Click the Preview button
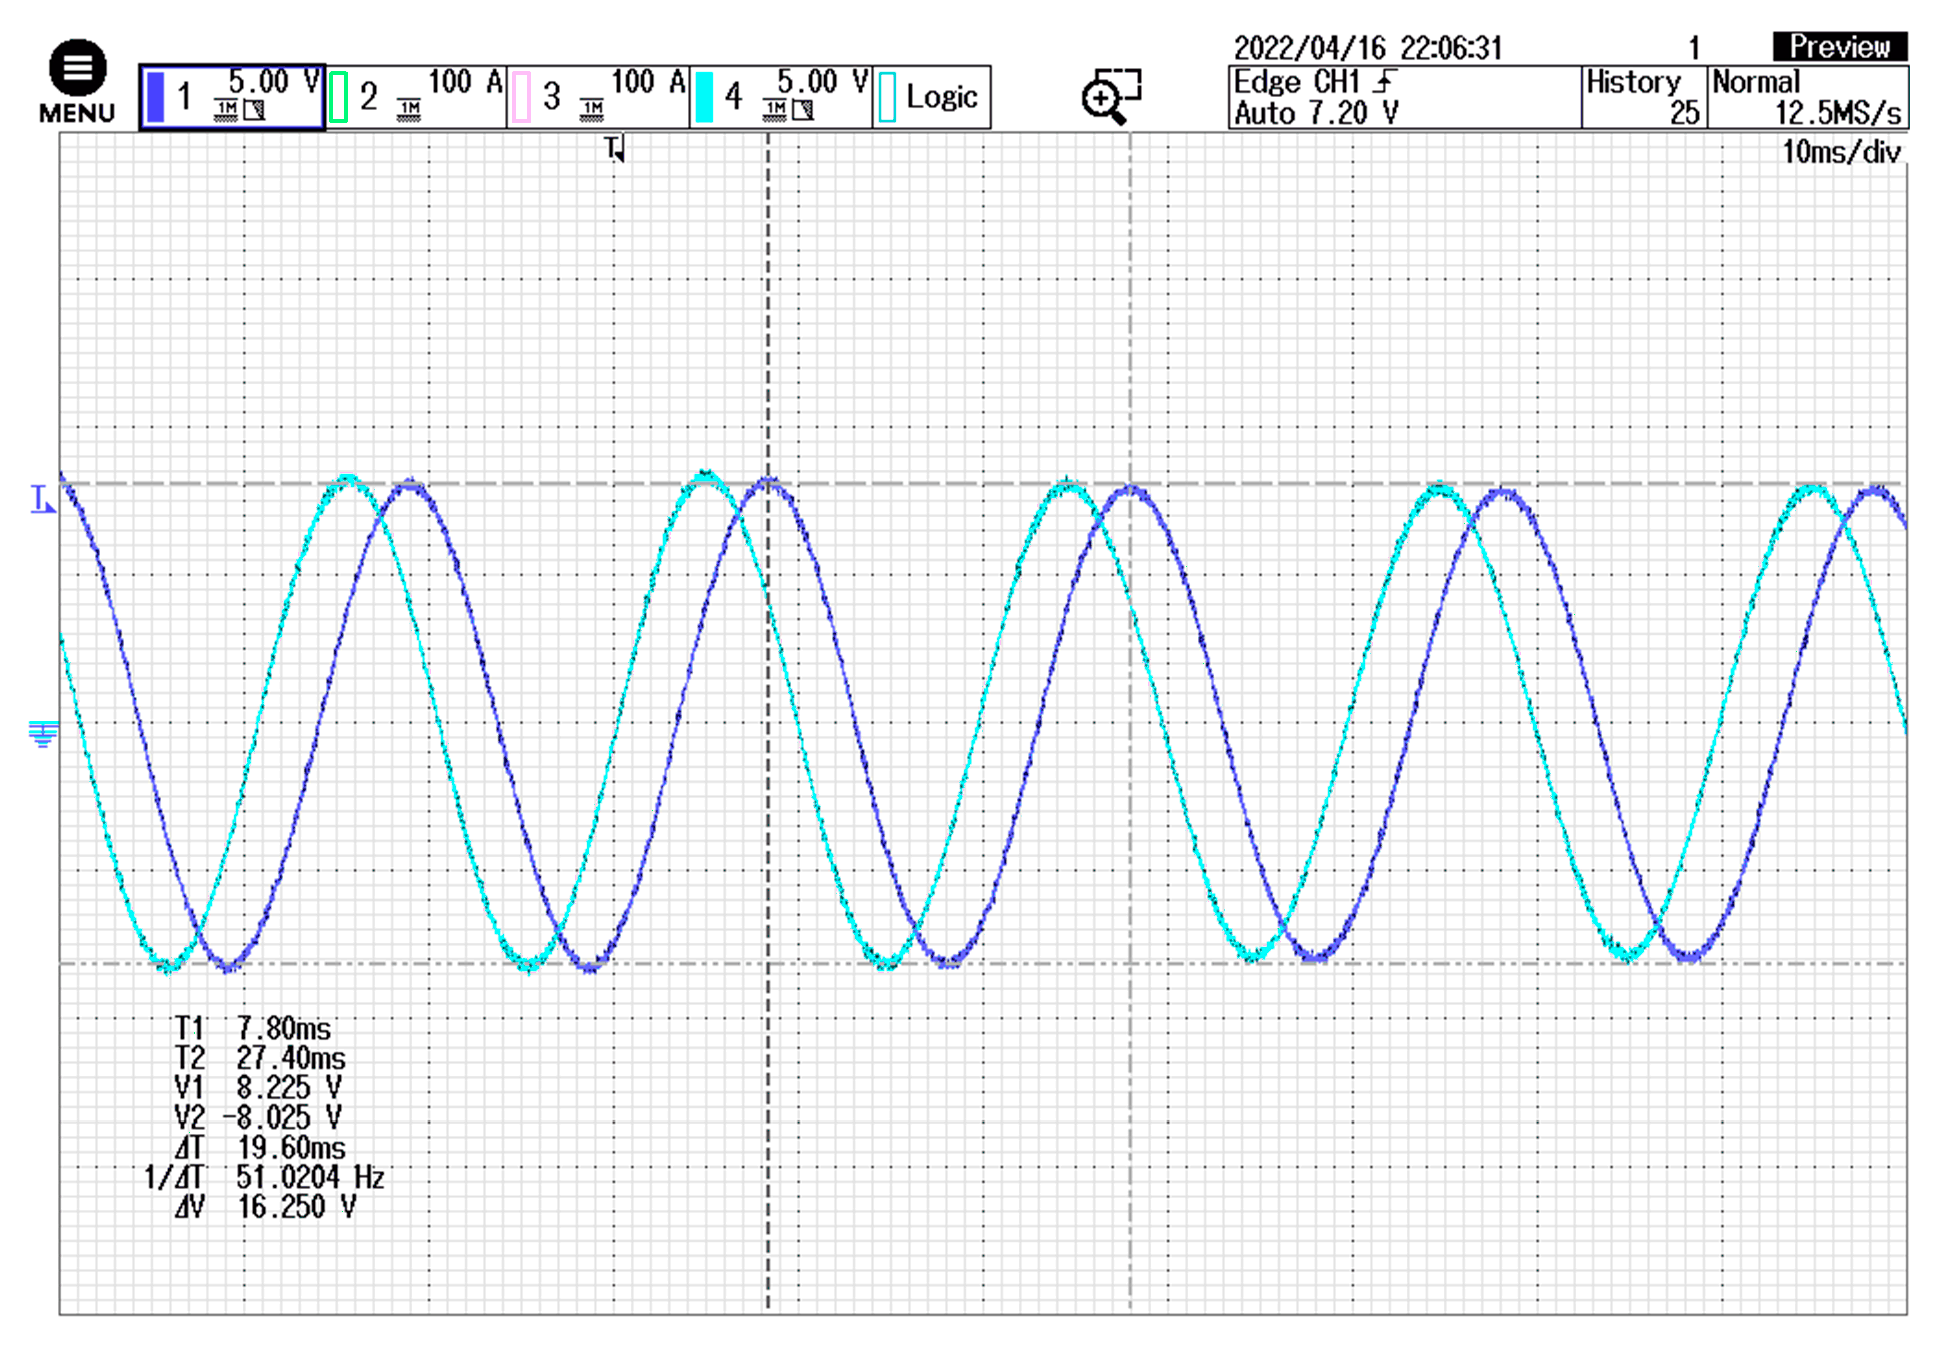Screen dimensions: 1938x1351 (x=1839, y=46)
